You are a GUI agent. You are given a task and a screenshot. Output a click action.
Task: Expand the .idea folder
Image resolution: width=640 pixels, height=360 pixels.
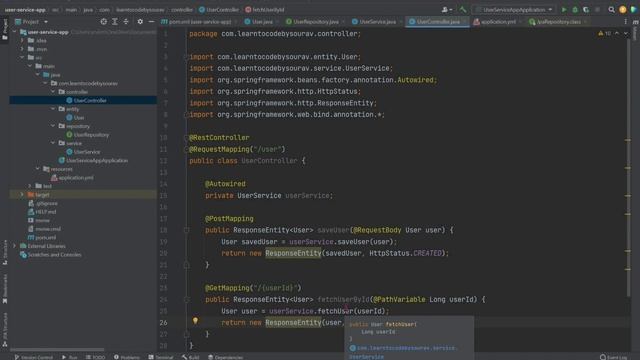[22, 40]
